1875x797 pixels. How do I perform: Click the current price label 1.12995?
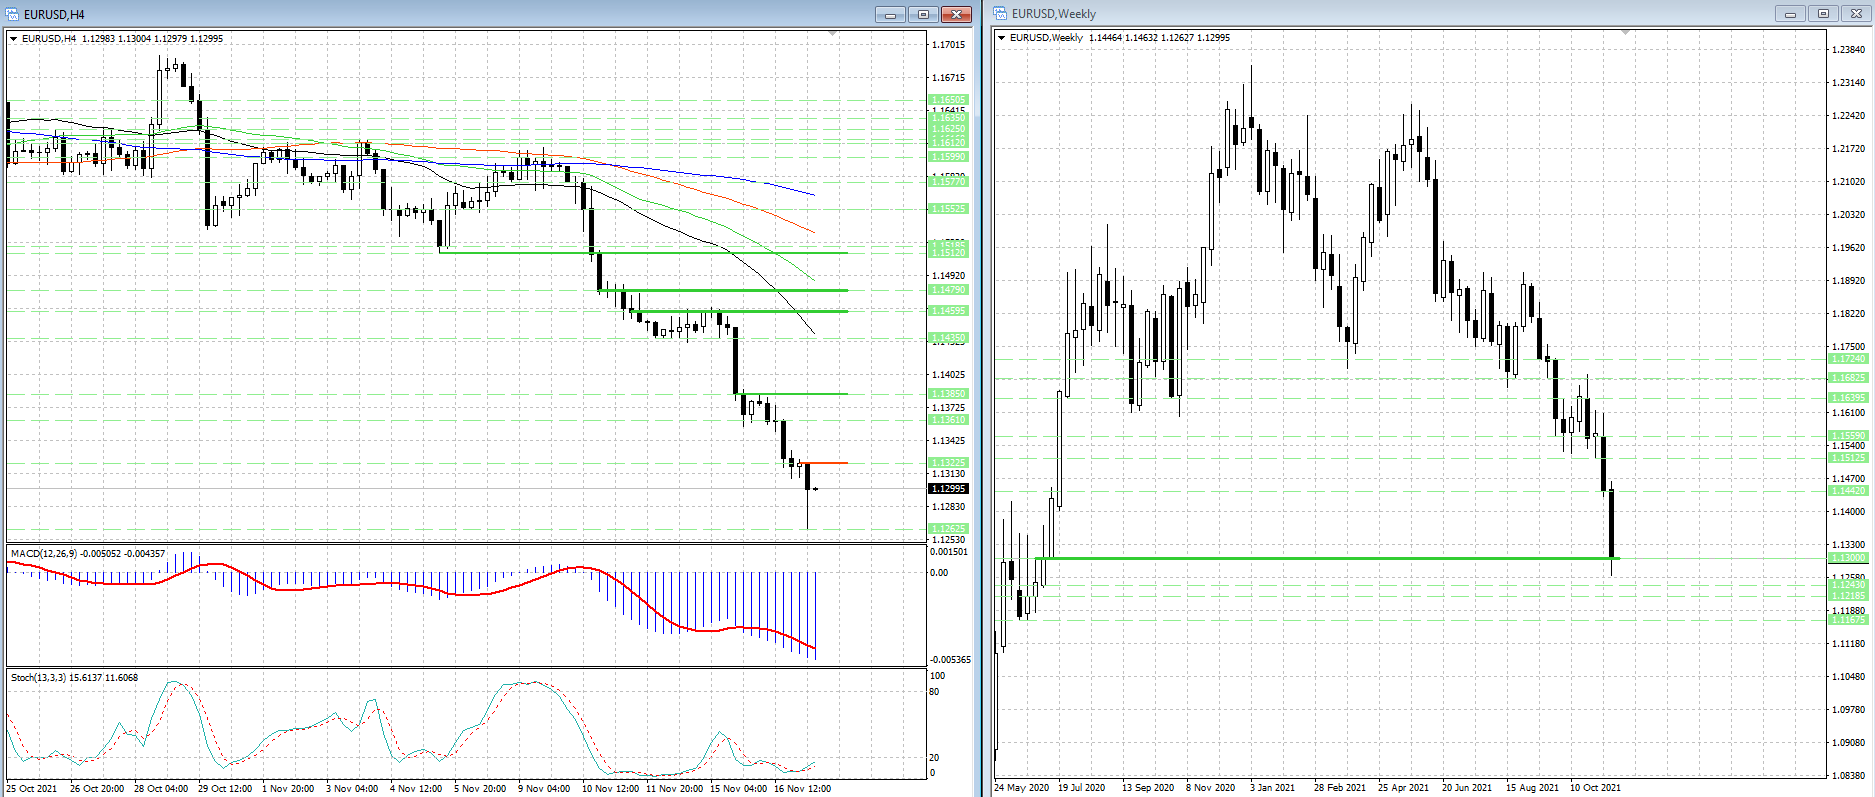click(x=948, y=489)
